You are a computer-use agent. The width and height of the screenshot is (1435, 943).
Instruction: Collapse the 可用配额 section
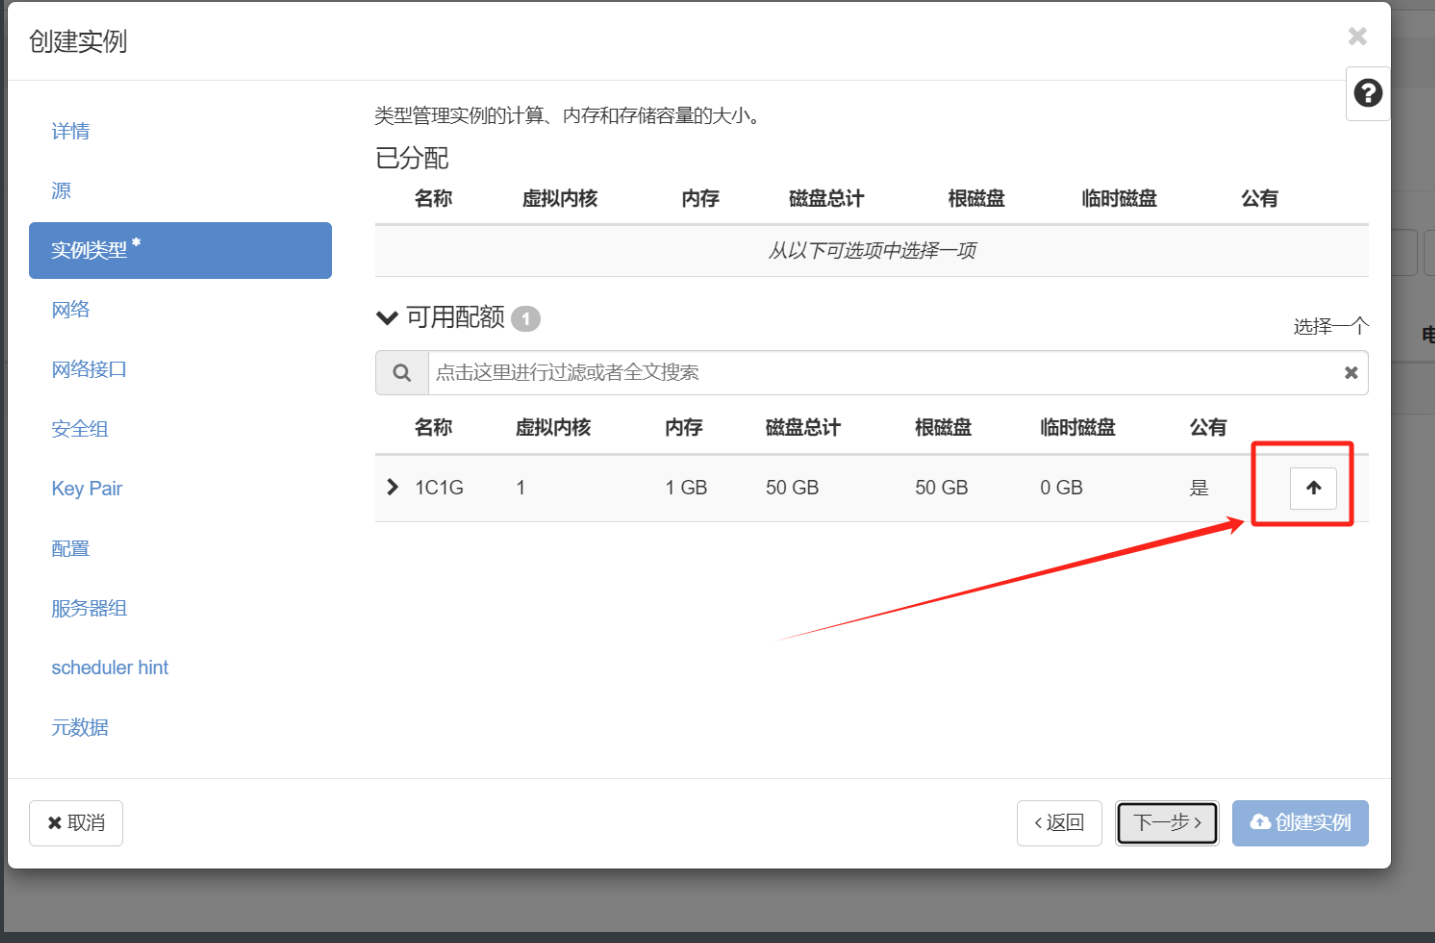click(387, 318)
